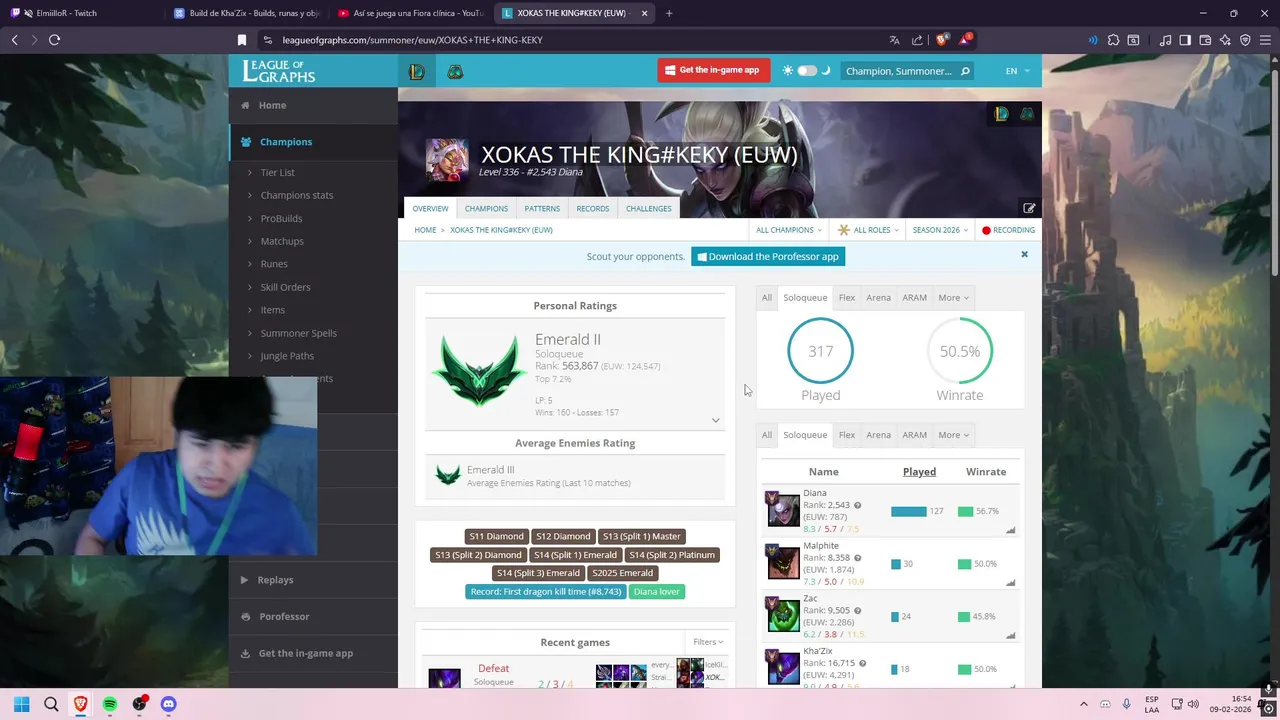Click the Windows Start button
The image size is (1280, 720).
pos(22,704)
